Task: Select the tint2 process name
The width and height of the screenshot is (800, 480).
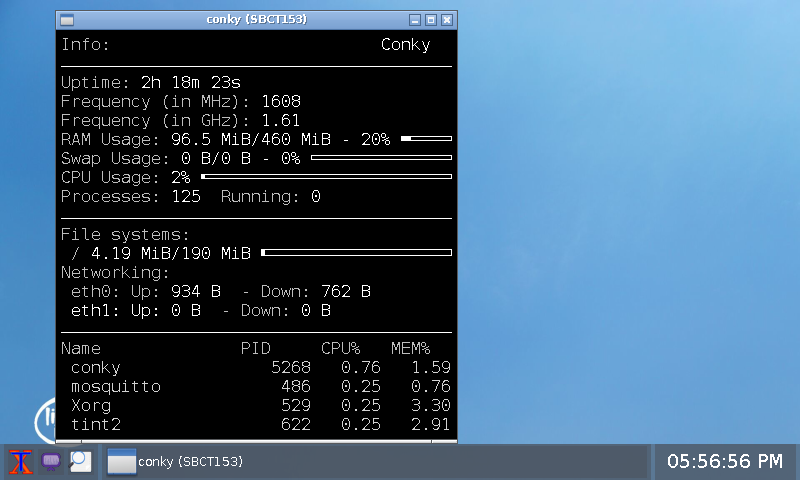Action: click(96, 424)
